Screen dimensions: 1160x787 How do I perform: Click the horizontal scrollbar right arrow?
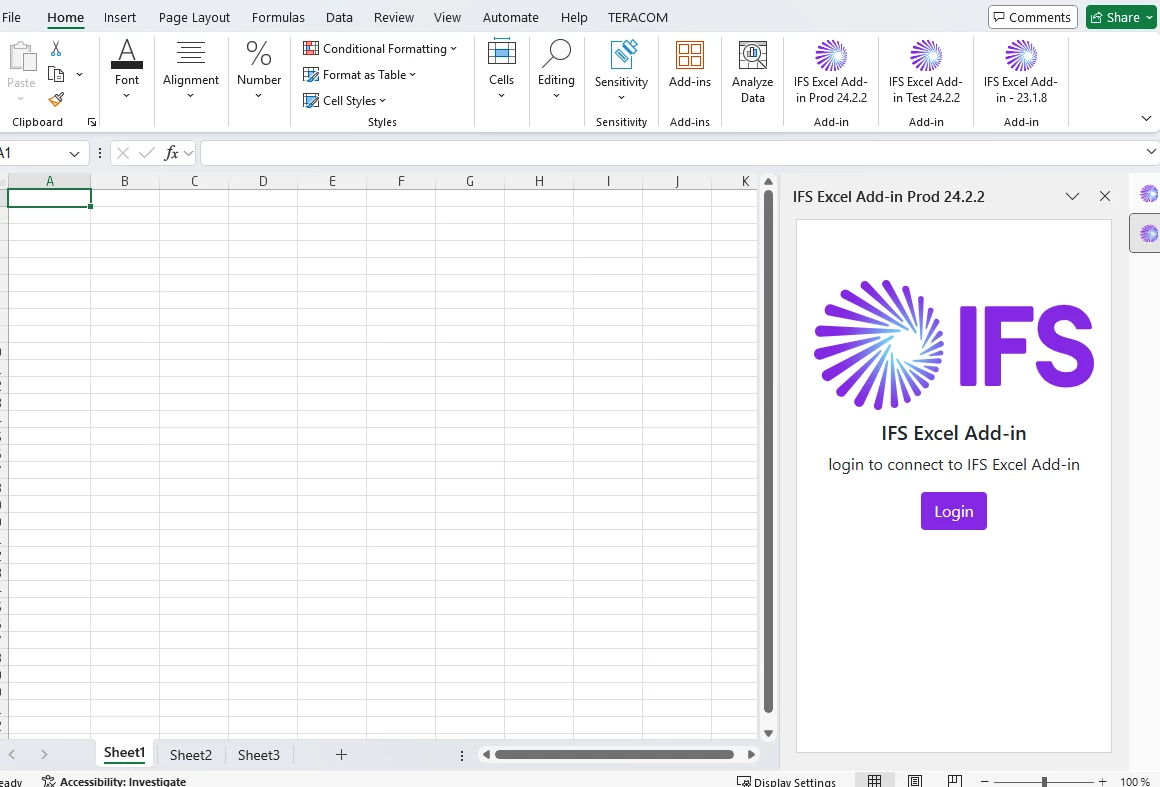751,754
